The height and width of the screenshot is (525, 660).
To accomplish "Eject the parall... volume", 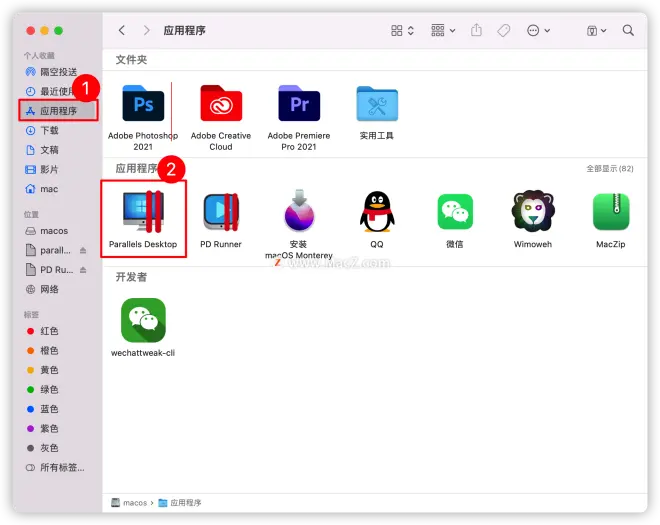I will pos(83,250).
